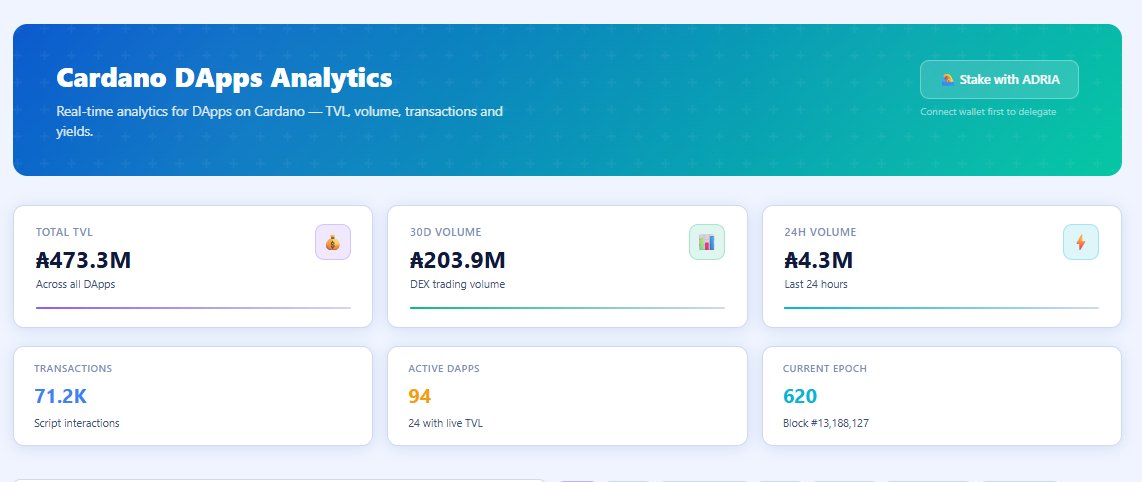Click the 'Last 24 hours' label
The image size is (1142, 482).
point(816,284)
